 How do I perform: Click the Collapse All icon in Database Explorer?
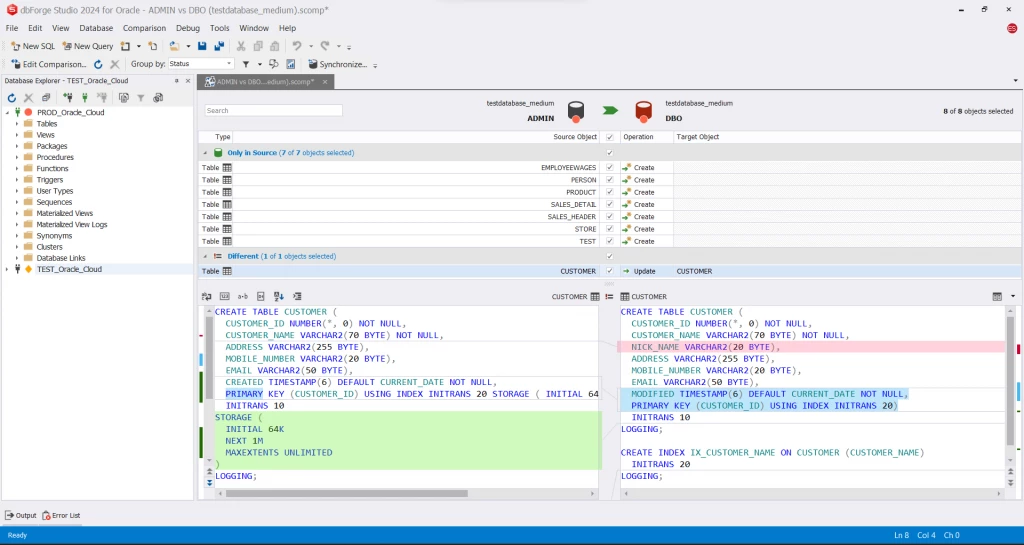[46, 98]
